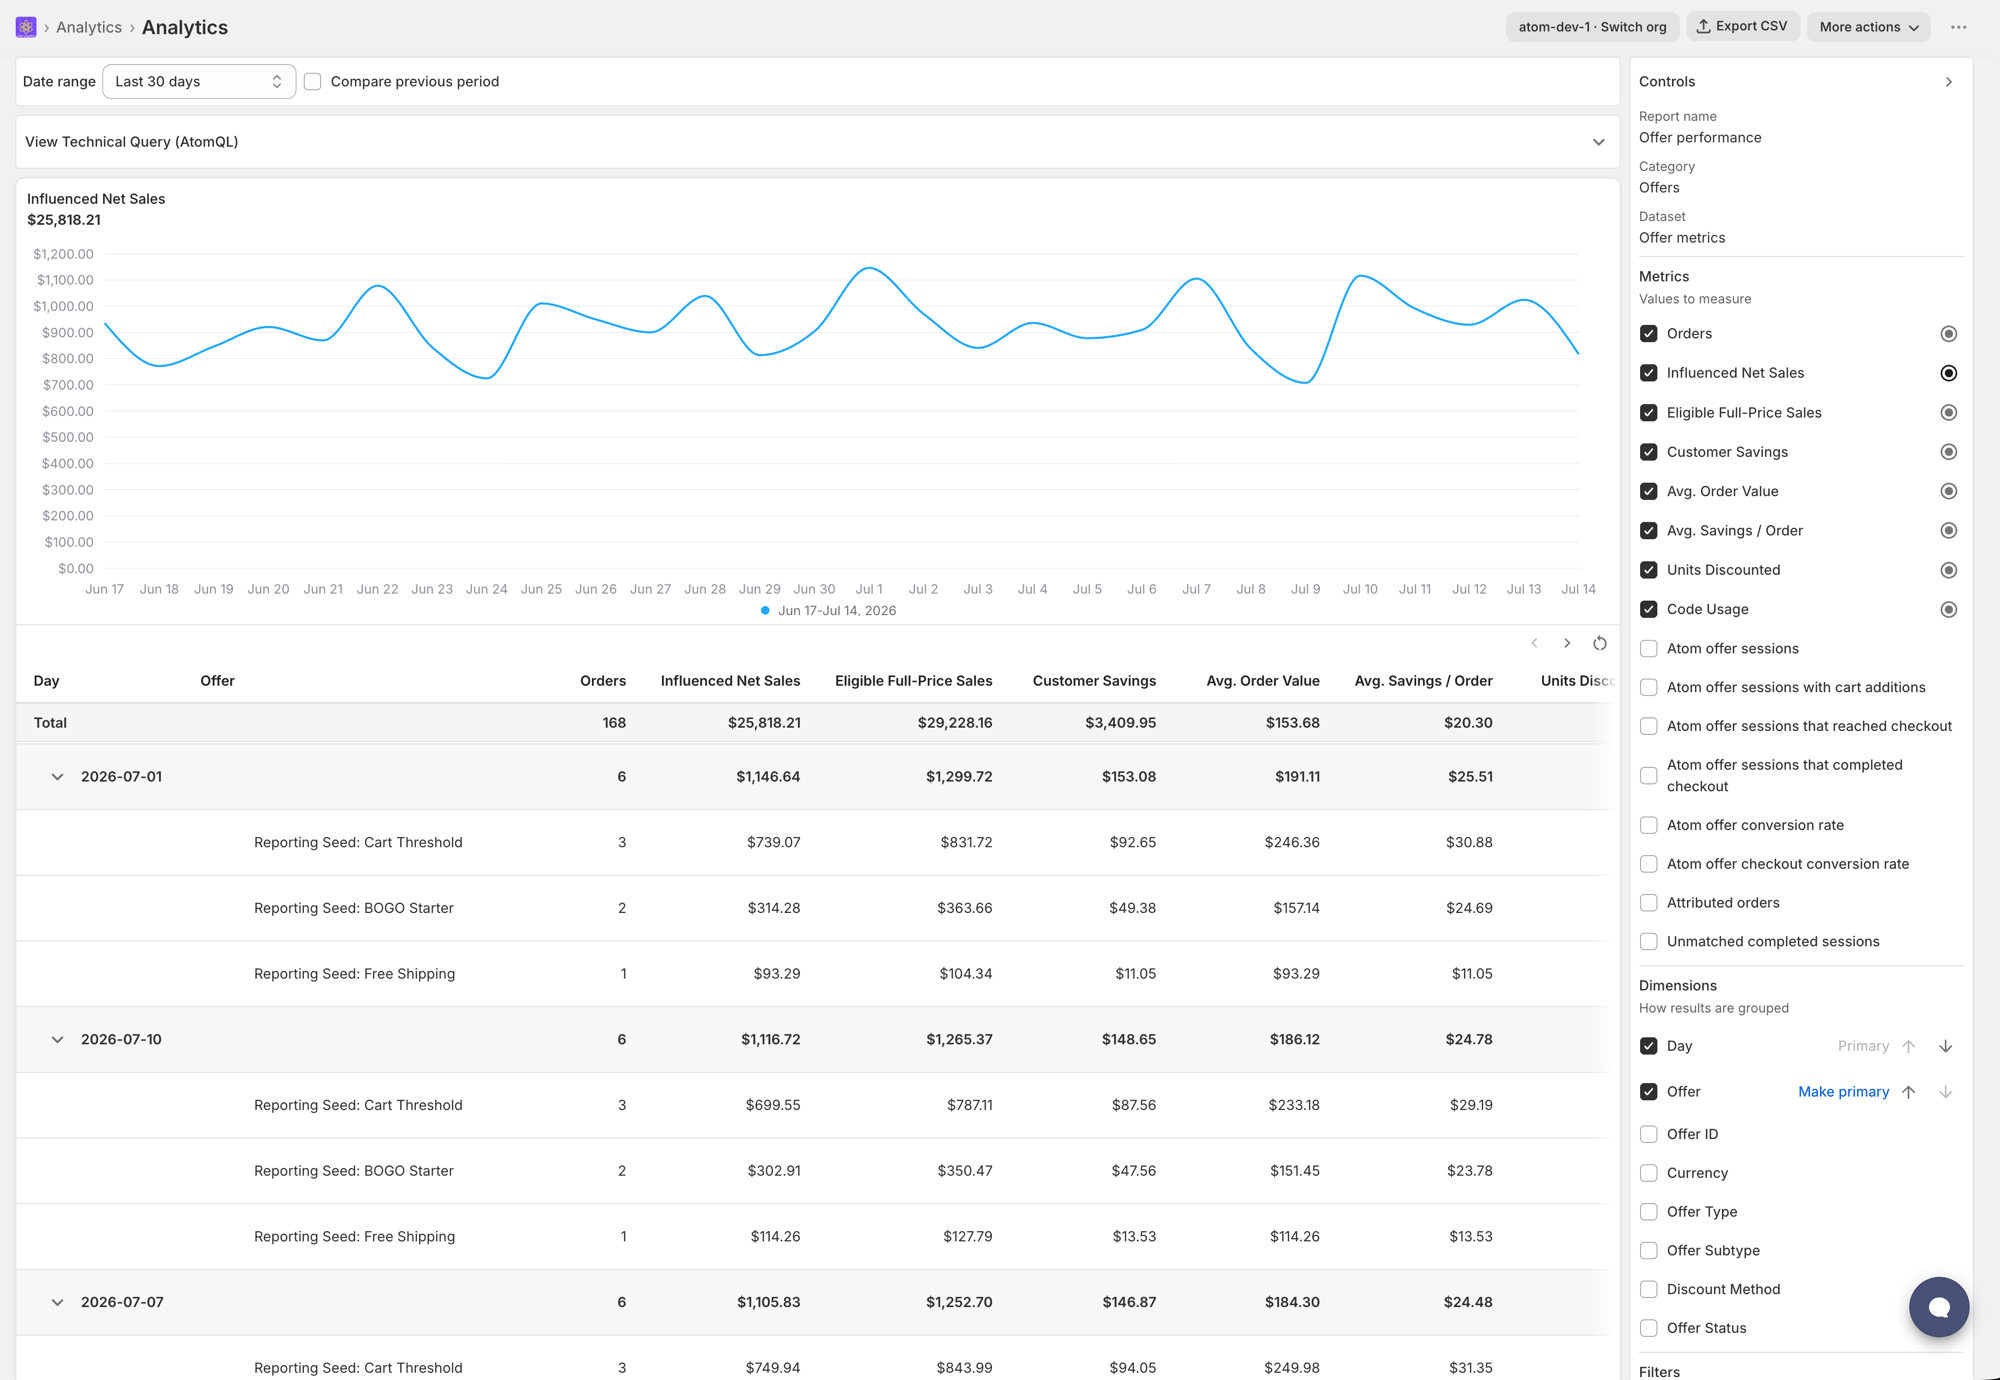The image size is (2000, 1380).
Task: Open the More actions dropdown
Action: tap(1868, 27)
